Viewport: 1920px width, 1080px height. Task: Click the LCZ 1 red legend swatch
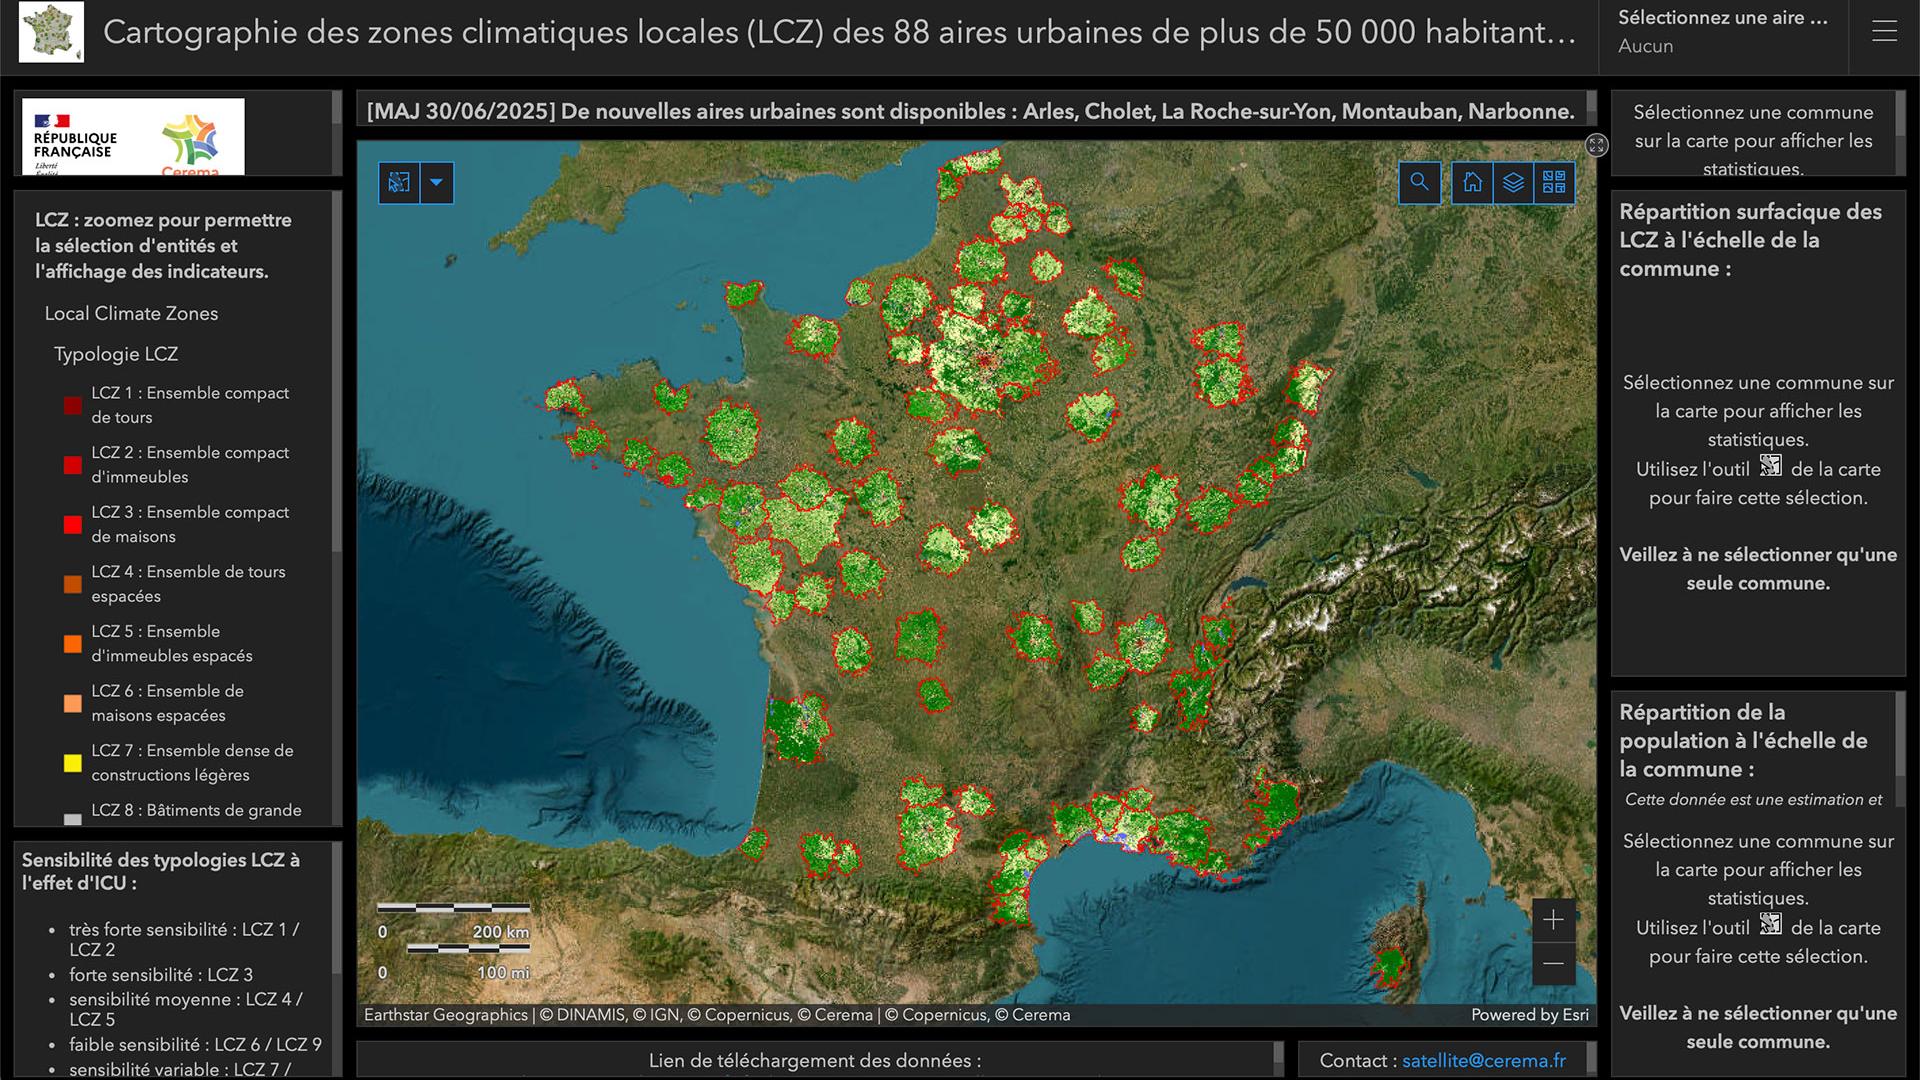[72, 405]
